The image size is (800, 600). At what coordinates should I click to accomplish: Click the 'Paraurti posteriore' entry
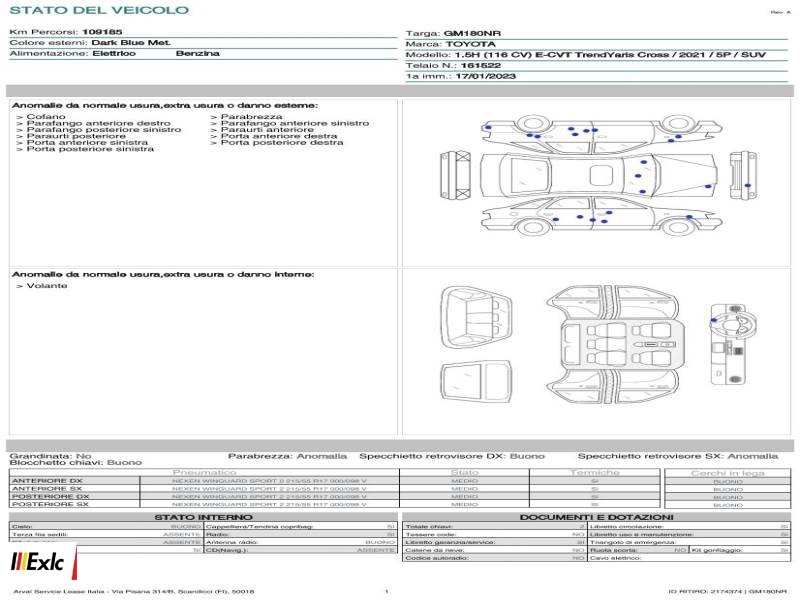[x=76, y=136]
